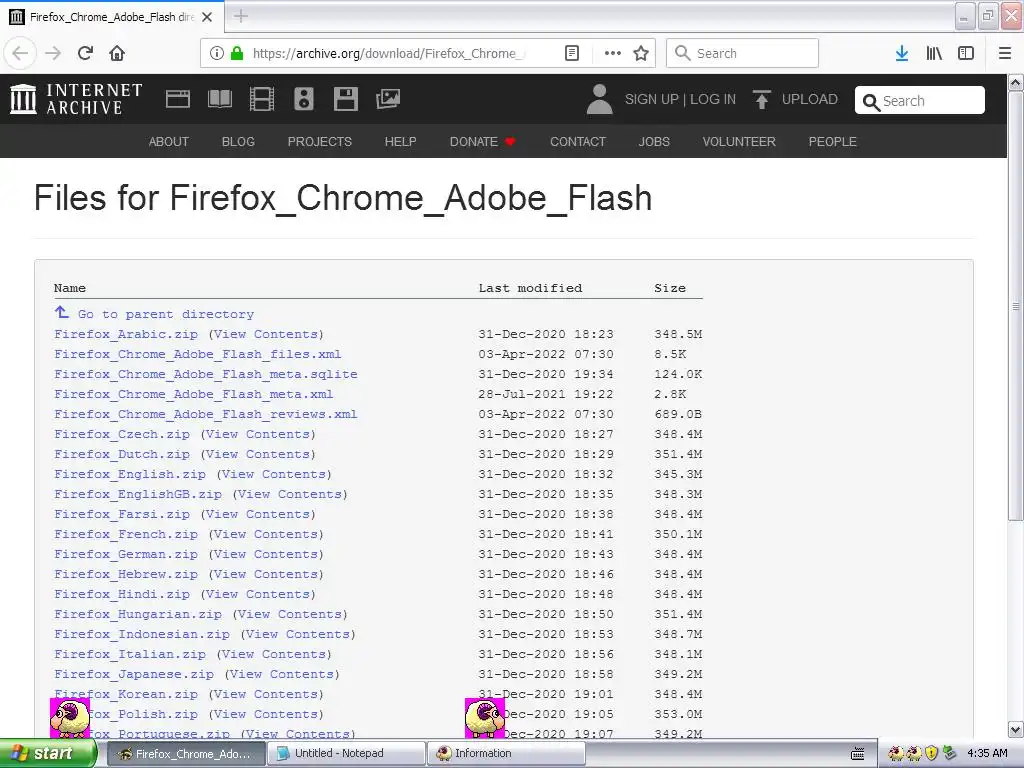Open a new tab with the plus icon
The width and height of the screenshot is (1024, 768).
241,16
